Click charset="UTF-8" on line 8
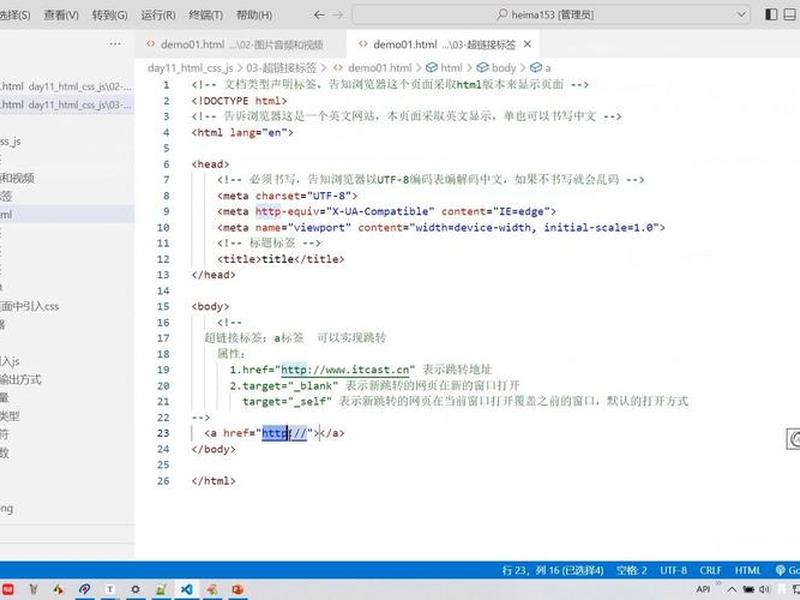This screenshot has width=800, height=600. 303,196
